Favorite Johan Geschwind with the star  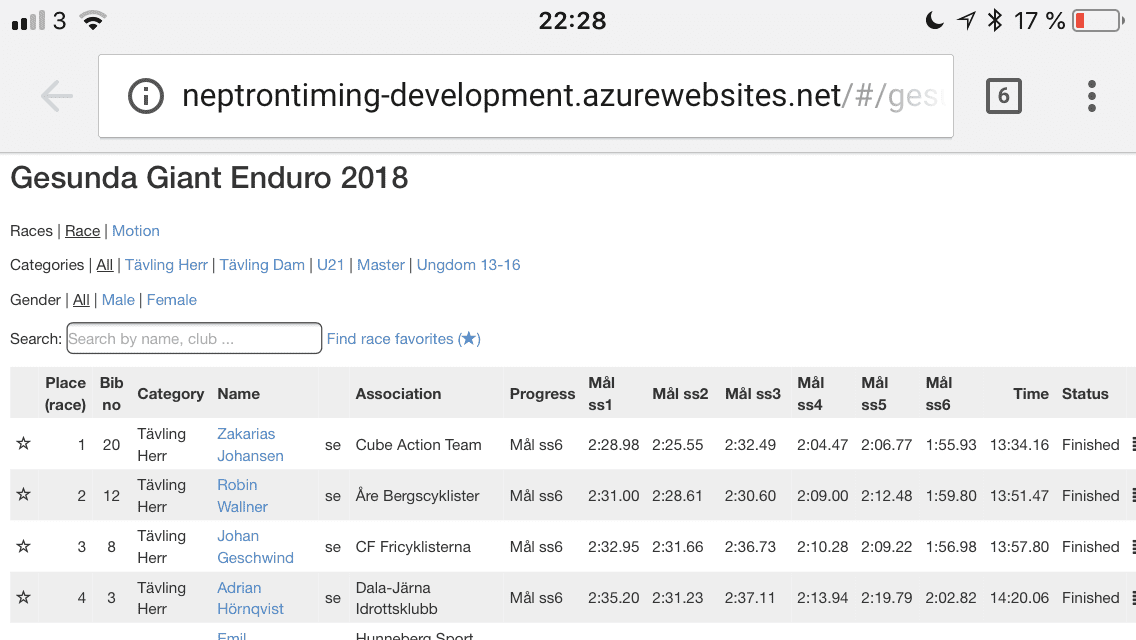(24, 546)
